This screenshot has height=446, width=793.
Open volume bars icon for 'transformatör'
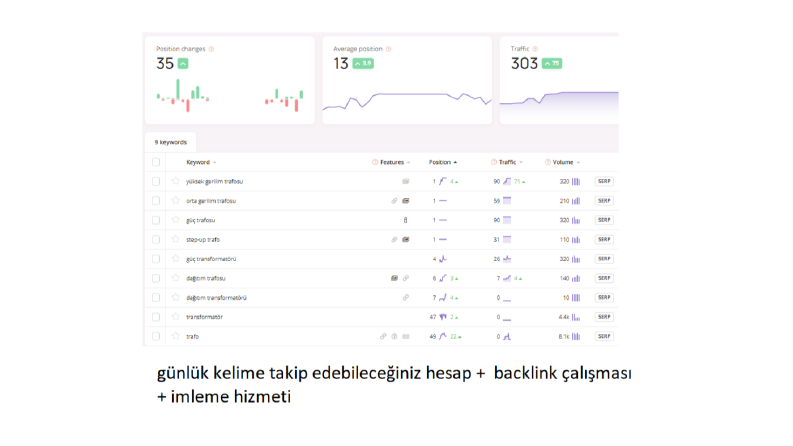pos(576,317)
